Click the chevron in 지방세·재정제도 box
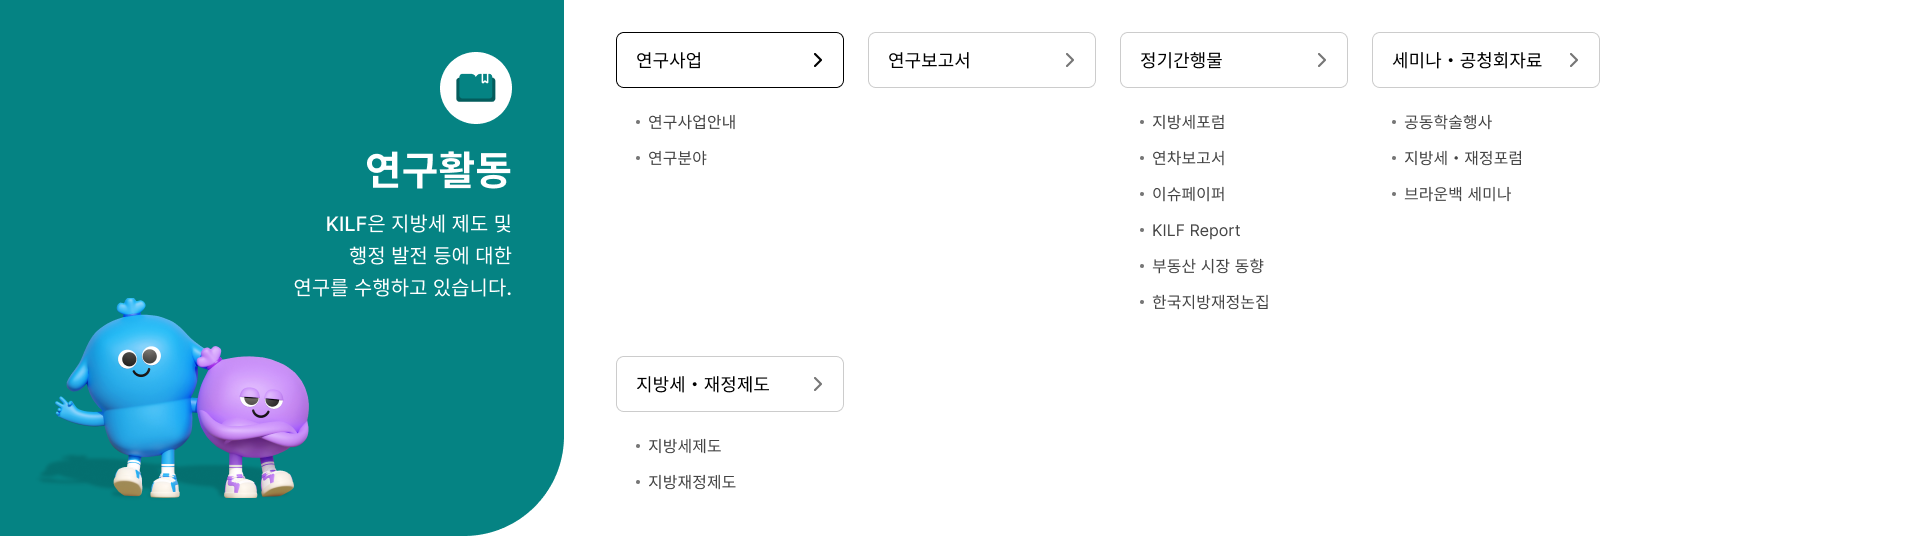The image size is (1920, 536). click(817, 384)
